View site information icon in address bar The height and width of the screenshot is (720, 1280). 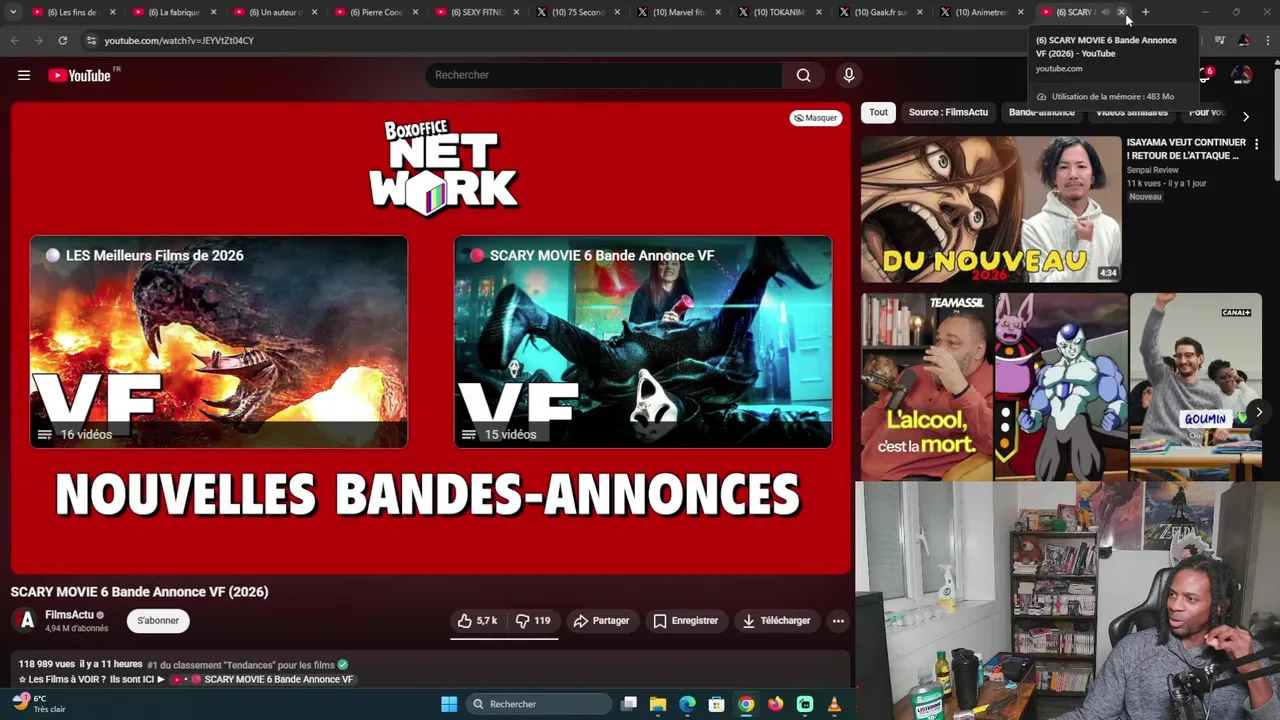(x=91, y=40)
